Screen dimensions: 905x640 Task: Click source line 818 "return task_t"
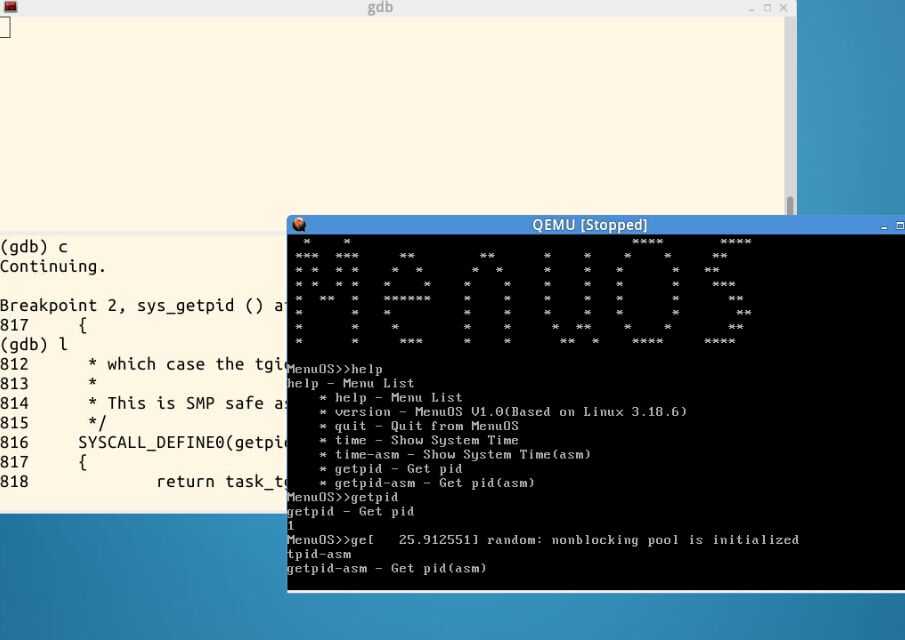[x=143, y=482]
